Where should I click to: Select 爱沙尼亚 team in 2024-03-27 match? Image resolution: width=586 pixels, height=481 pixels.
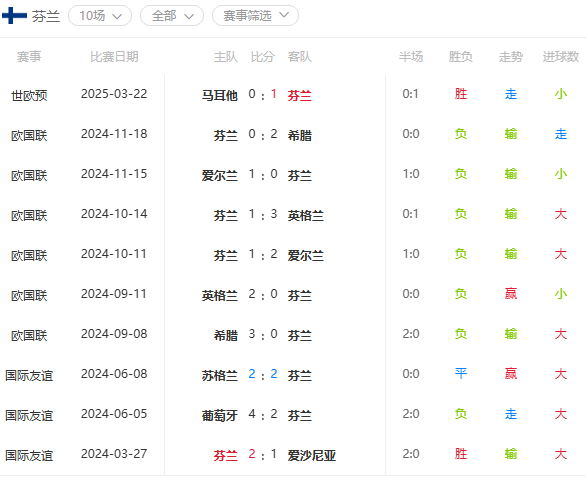(312, 456)
